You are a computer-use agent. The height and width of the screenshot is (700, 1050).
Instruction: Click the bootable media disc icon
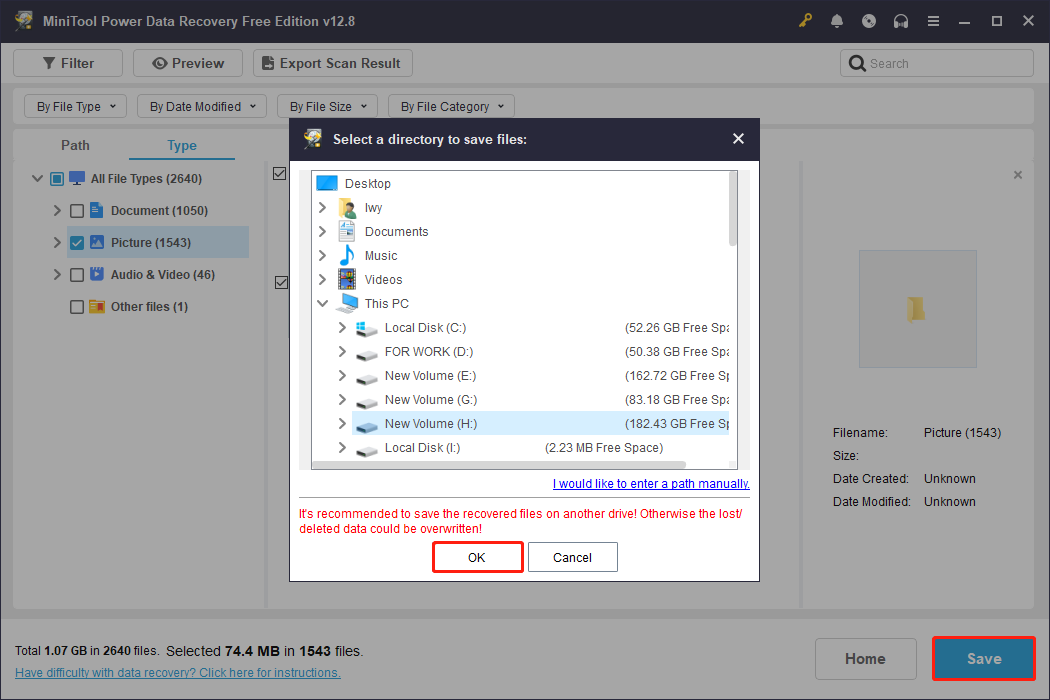point(869,20)
